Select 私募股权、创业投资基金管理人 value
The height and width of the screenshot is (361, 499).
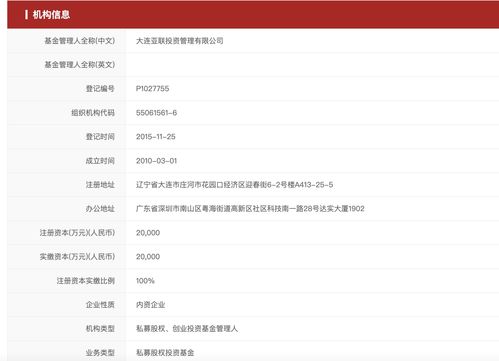pyautogui.click(x=187, y=329)
